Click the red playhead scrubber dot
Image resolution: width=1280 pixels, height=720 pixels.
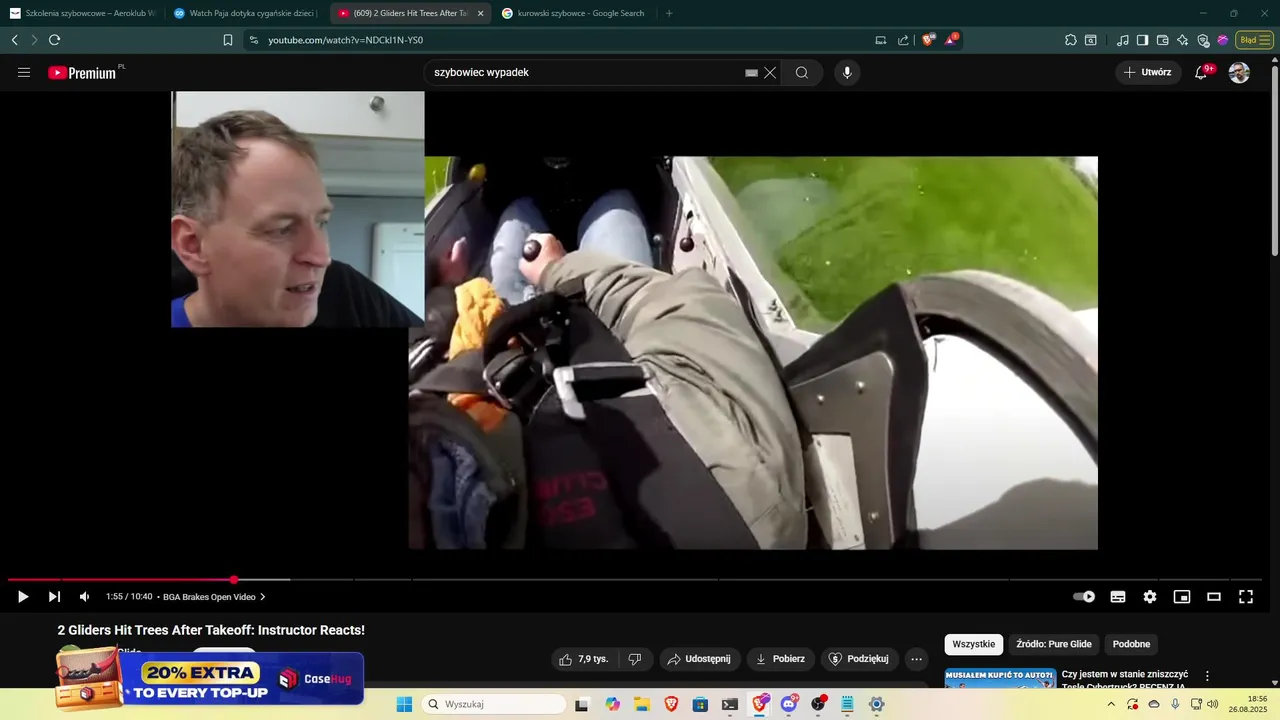click(234, 579)
